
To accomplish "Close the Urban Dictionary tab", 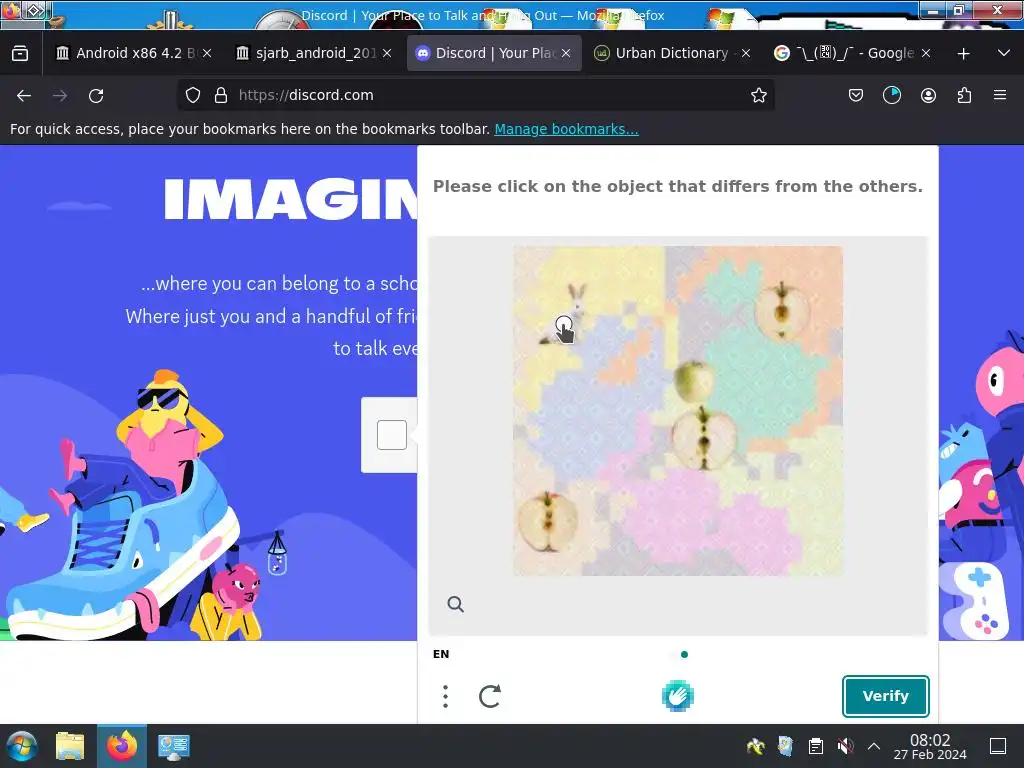I will pyautogui.click(x=746, y=54).
